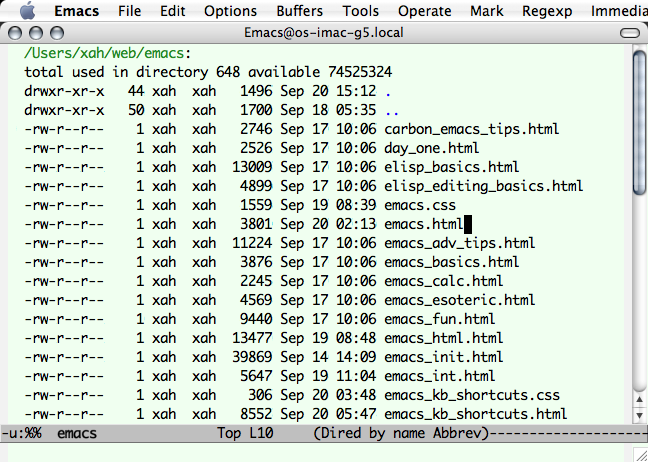
Task: Click emacs_fun.html file name
Action: click(440, 319)
